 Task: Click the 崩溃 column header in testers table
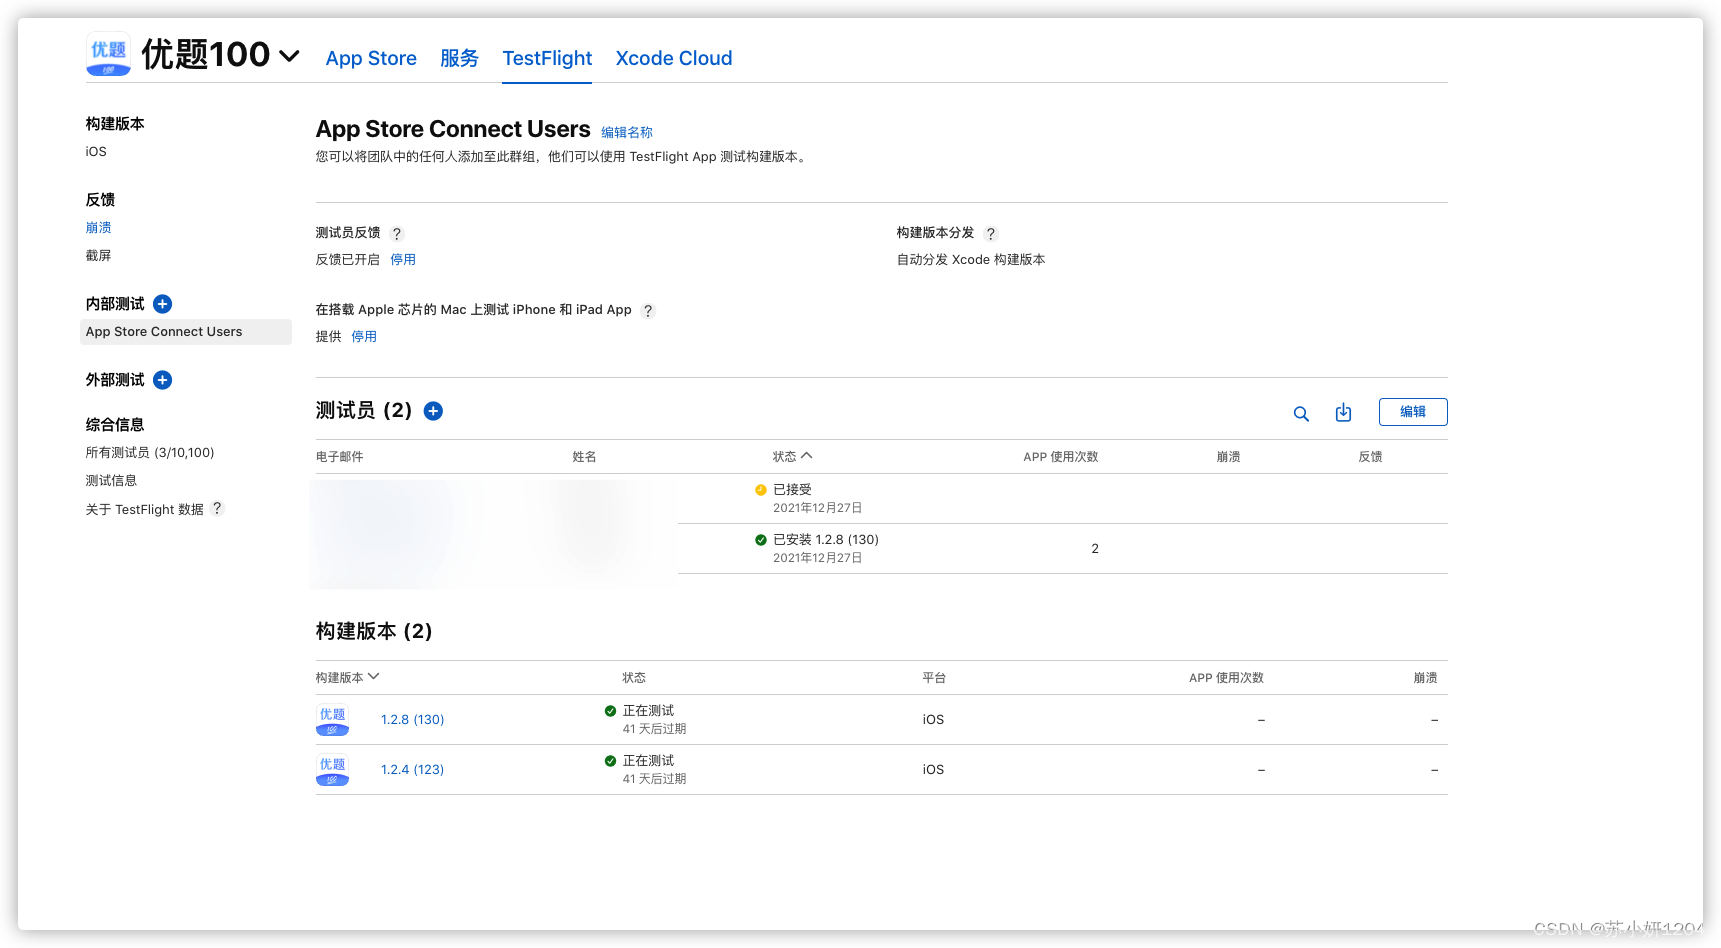pyautogui.click(x=1228, y=457)
